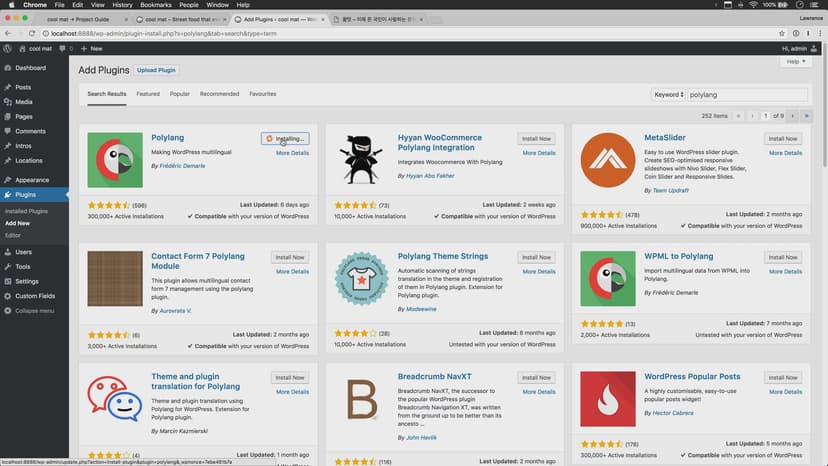Click the Polylang Theme Strings shirt icon
The width and height of the screenshot is (828, 466).
[361, 278]
